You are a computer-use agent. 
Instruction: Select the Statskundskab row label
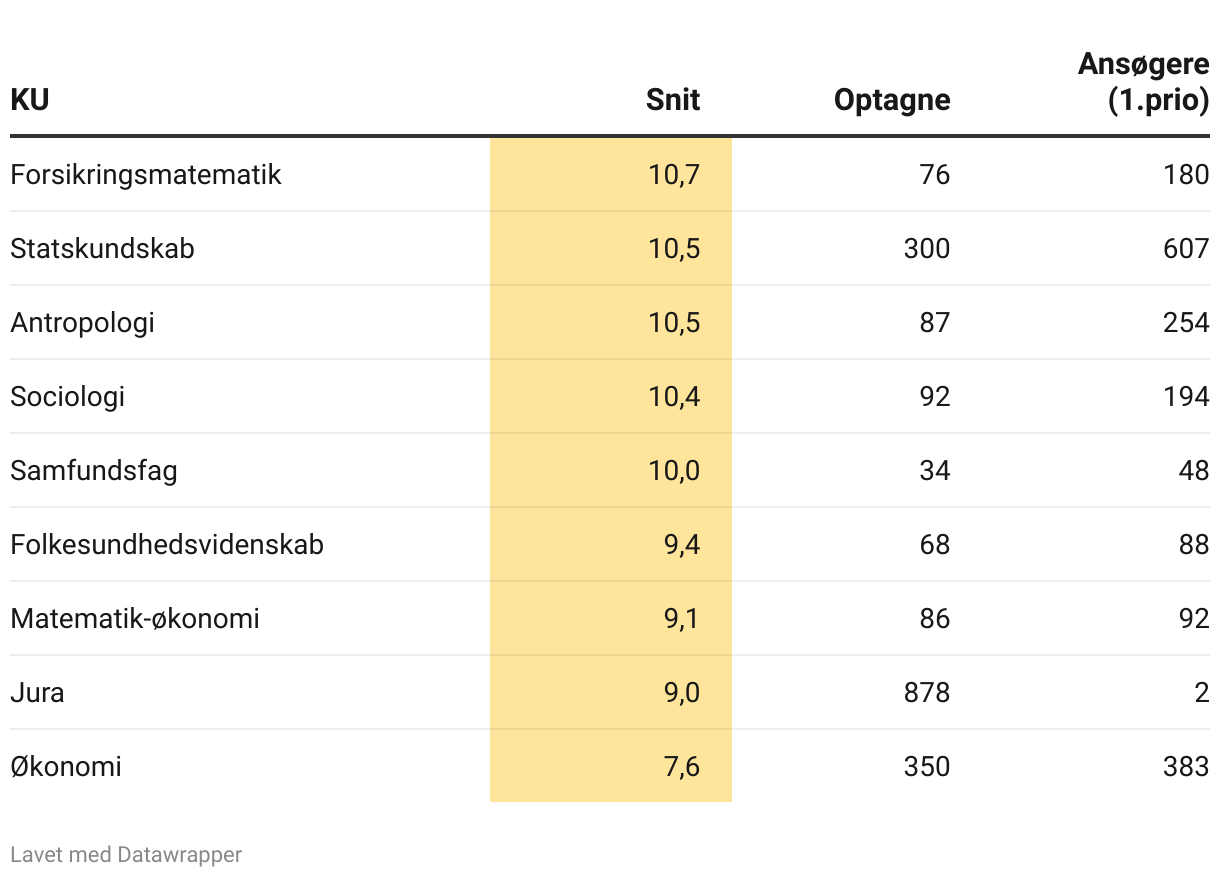tap(102, 249)
